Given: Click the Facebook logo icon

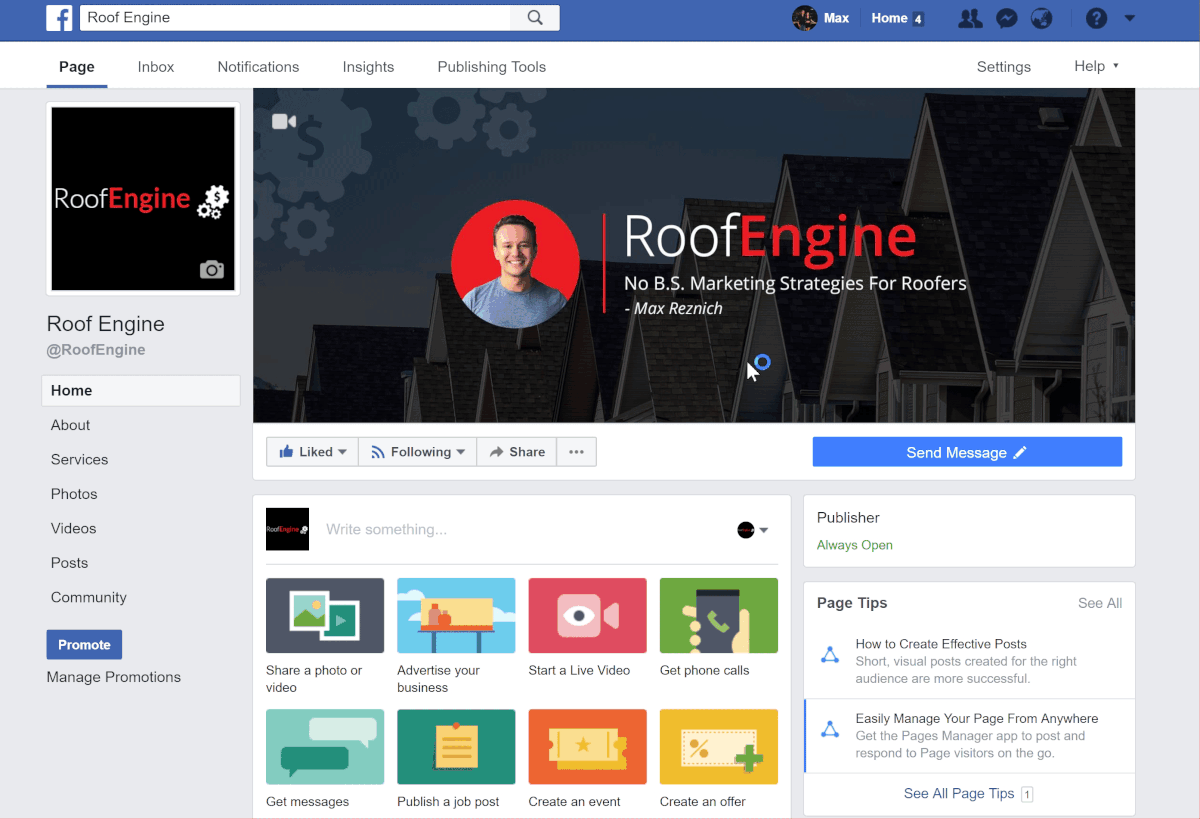Looking at the screenshot, I should pos(59,18).
